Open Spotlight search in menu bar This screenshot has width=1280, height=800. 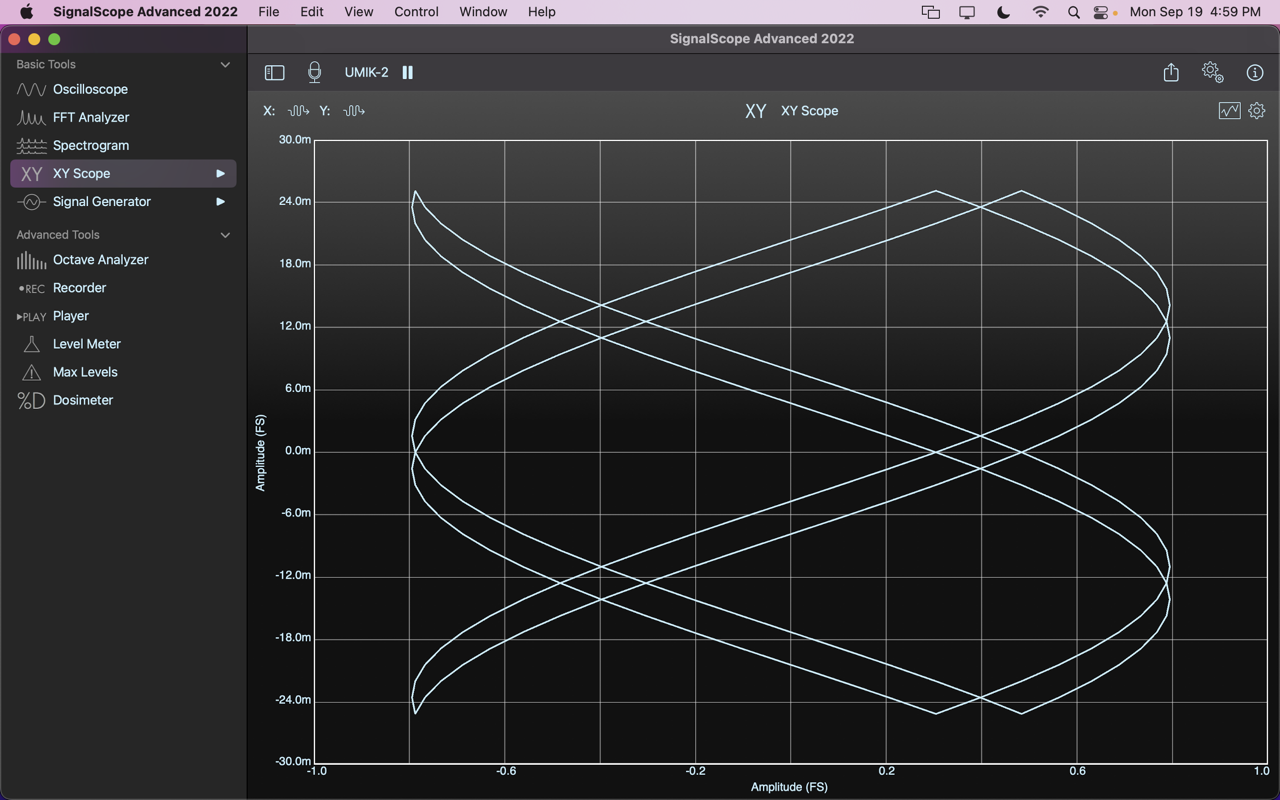pyautogui.click(x=1073, y=12)
